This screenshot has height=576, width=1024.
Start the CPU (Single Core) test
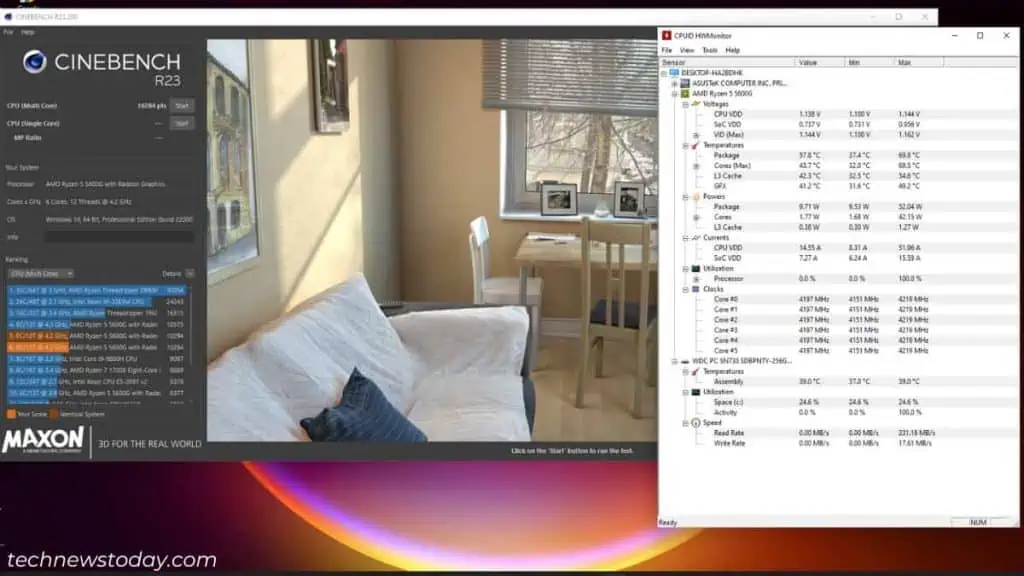[182, 123]
